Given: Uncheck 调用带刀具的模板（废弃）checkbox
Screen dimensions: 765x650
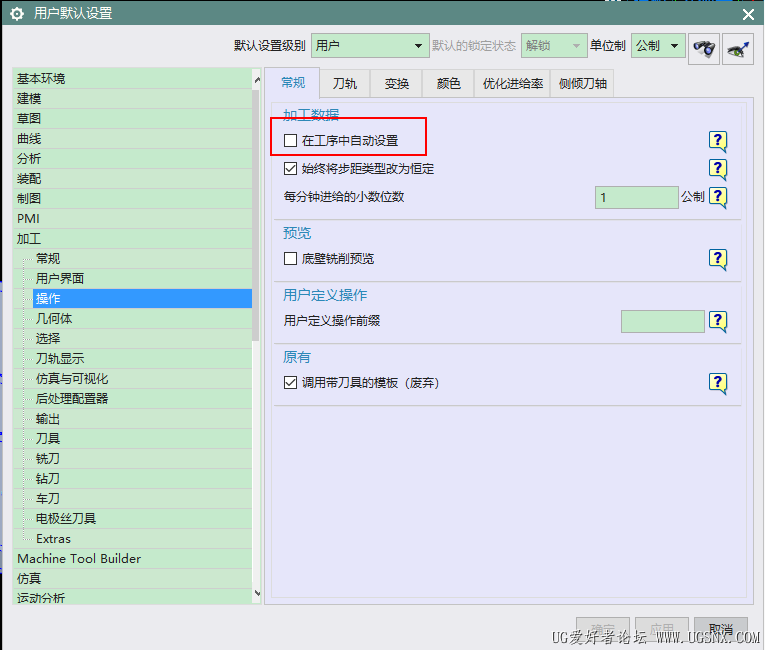Looking at the screenshot, I should pos(290,383).
